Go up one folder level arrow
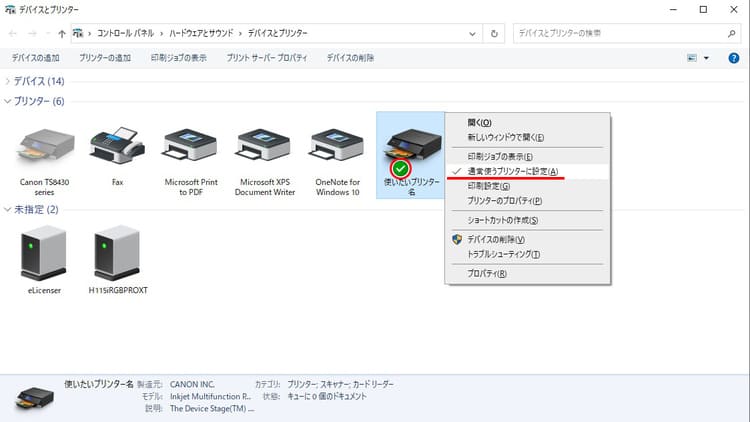Image resolution: width=750 pixels, height=422 pixels. [x=62, y=33]
